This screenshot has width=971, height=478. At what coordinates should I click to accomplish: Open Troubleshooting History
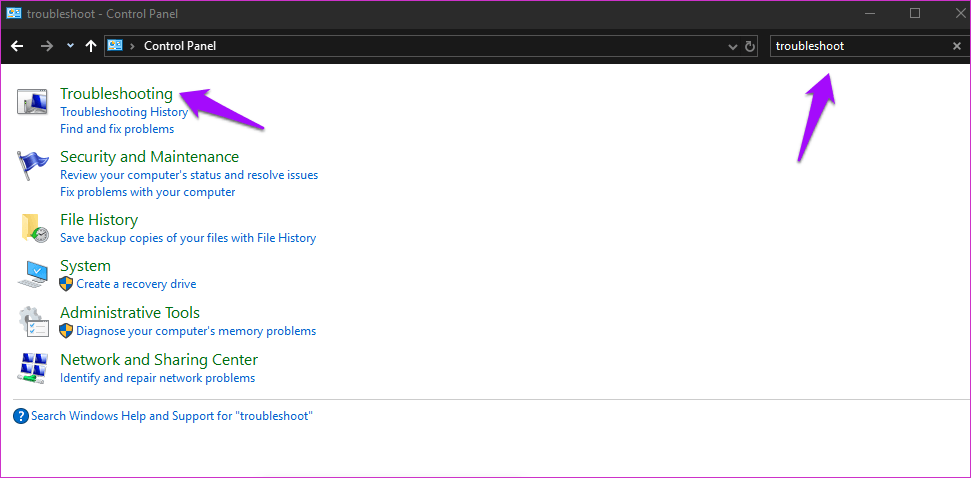pos(124,112)
